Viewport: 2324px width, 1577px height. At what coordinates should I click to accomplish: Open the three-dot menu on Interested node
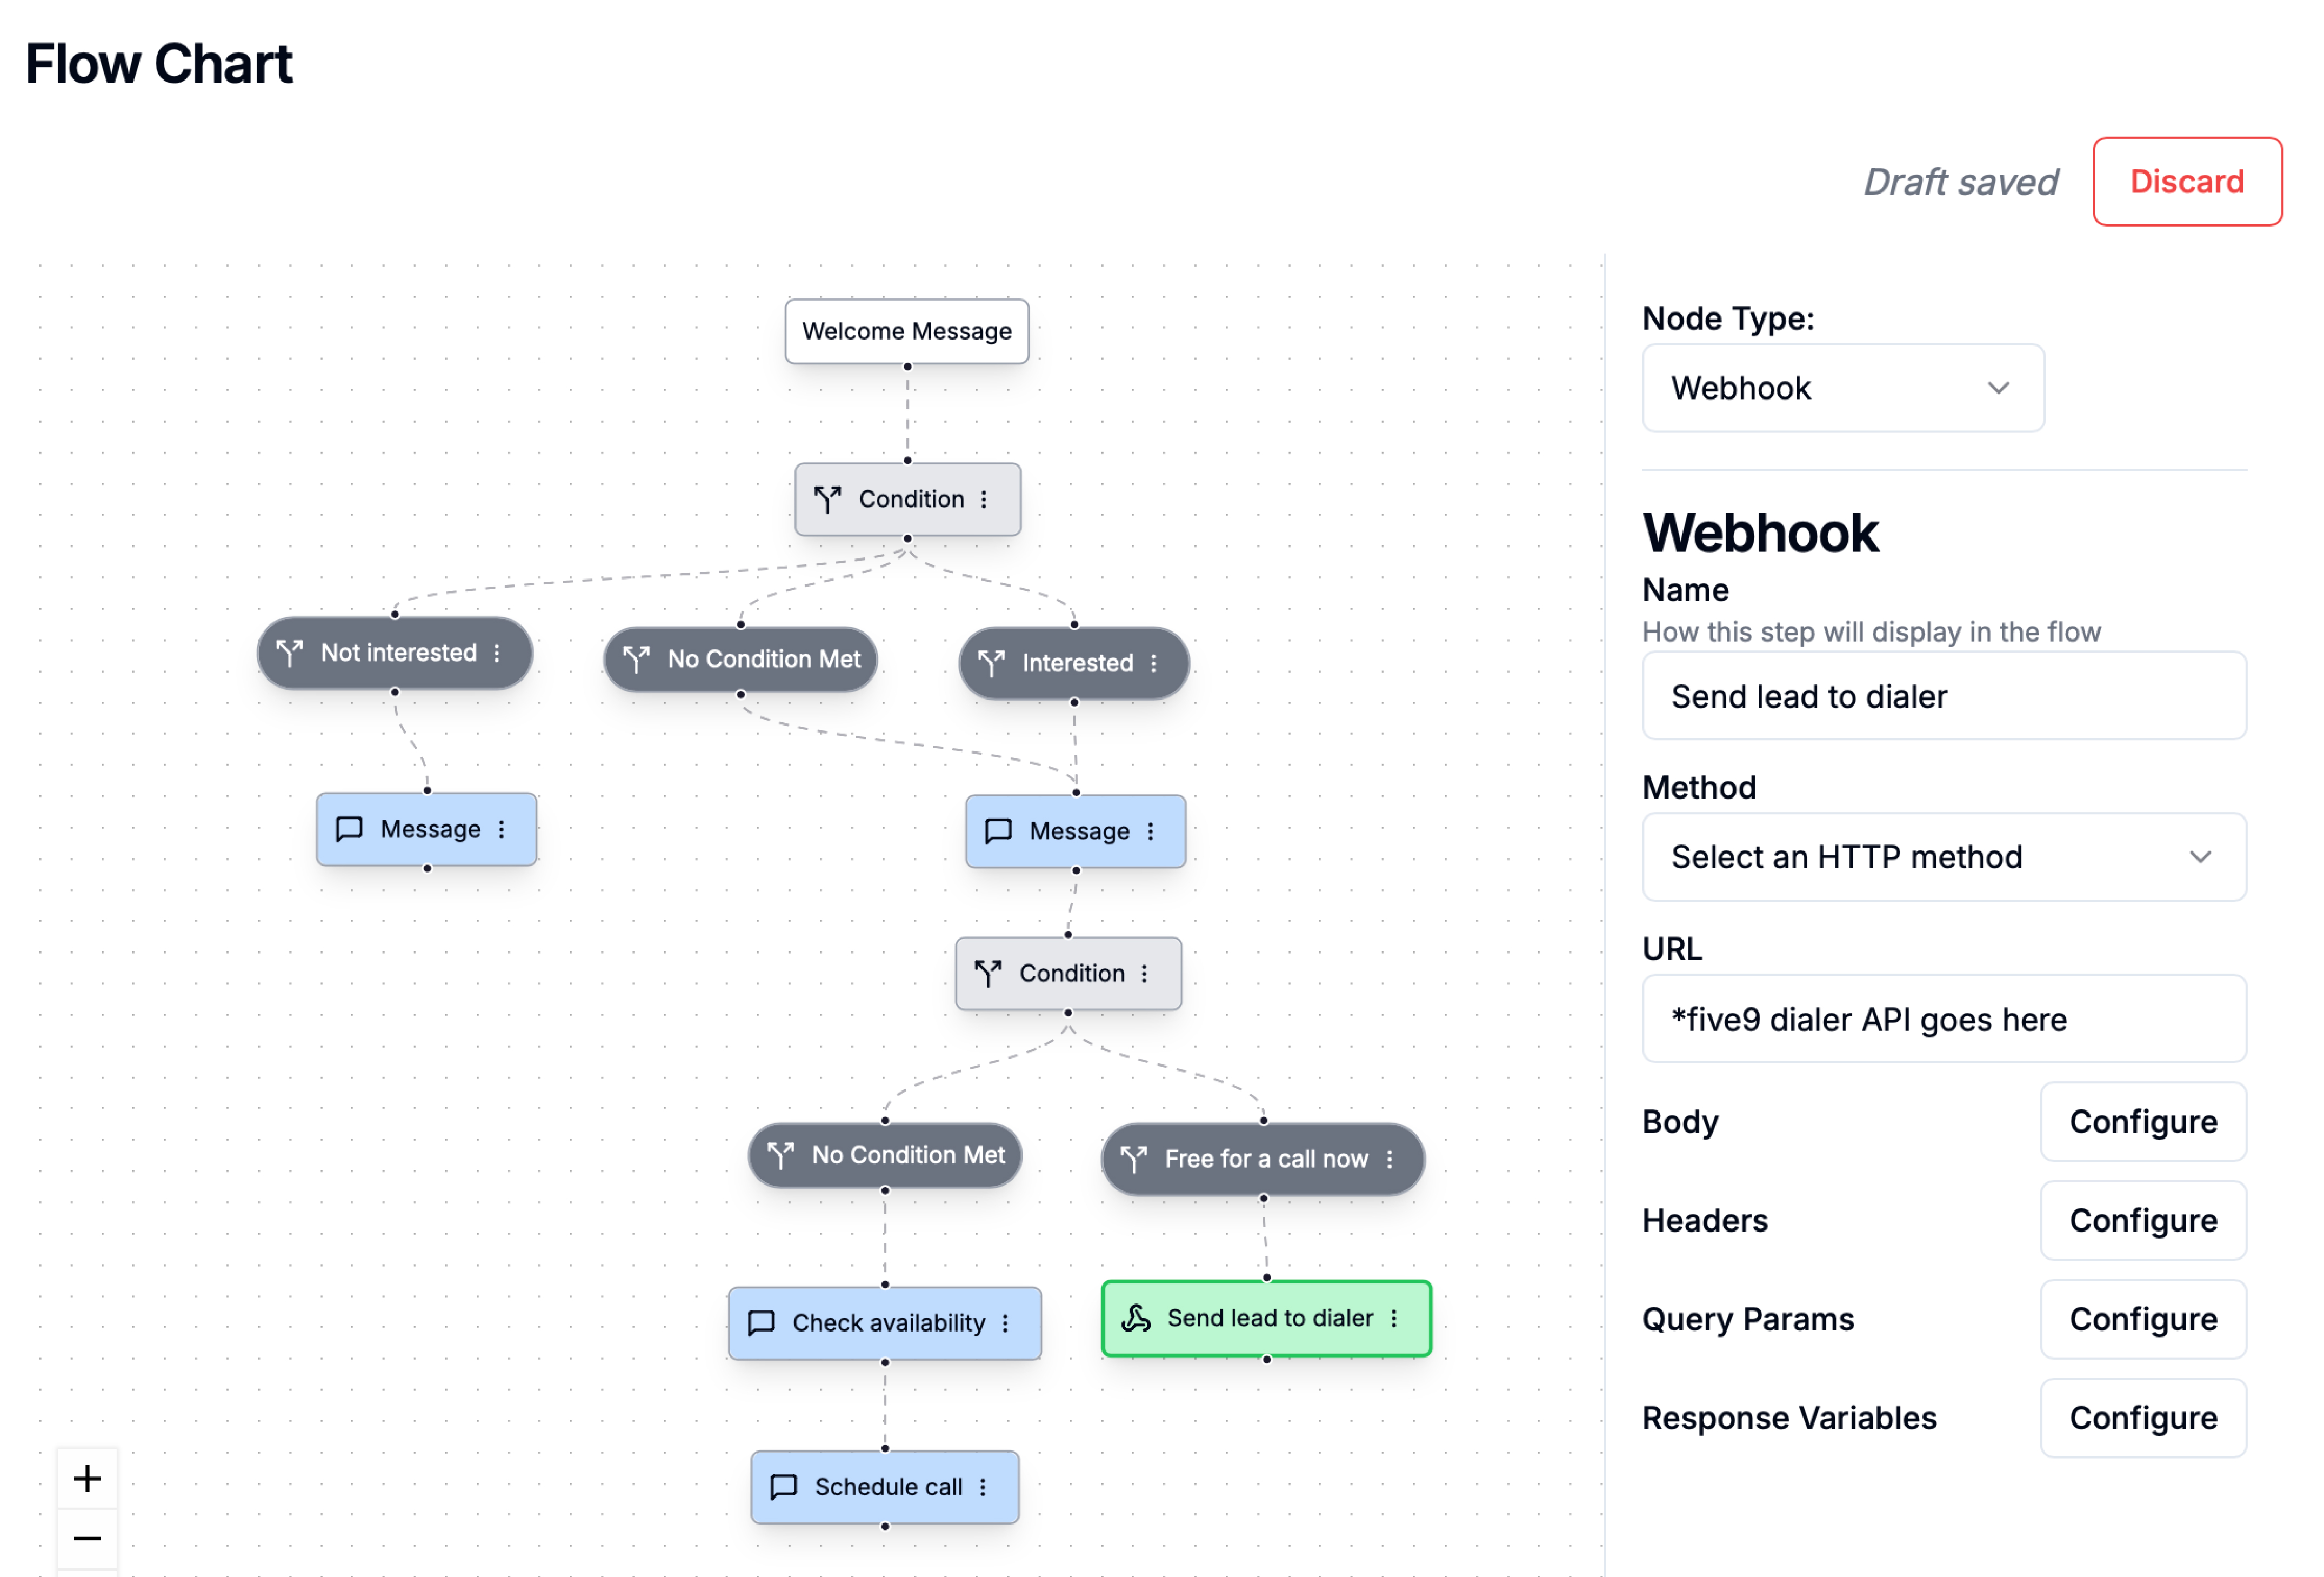pos(1153,662)
